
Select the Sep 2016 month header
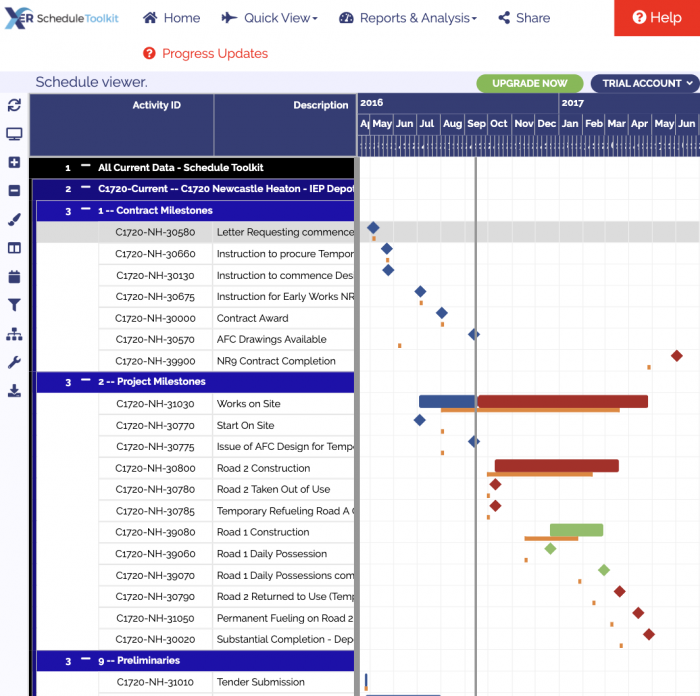pyautogui.click(x=476, y=124)
